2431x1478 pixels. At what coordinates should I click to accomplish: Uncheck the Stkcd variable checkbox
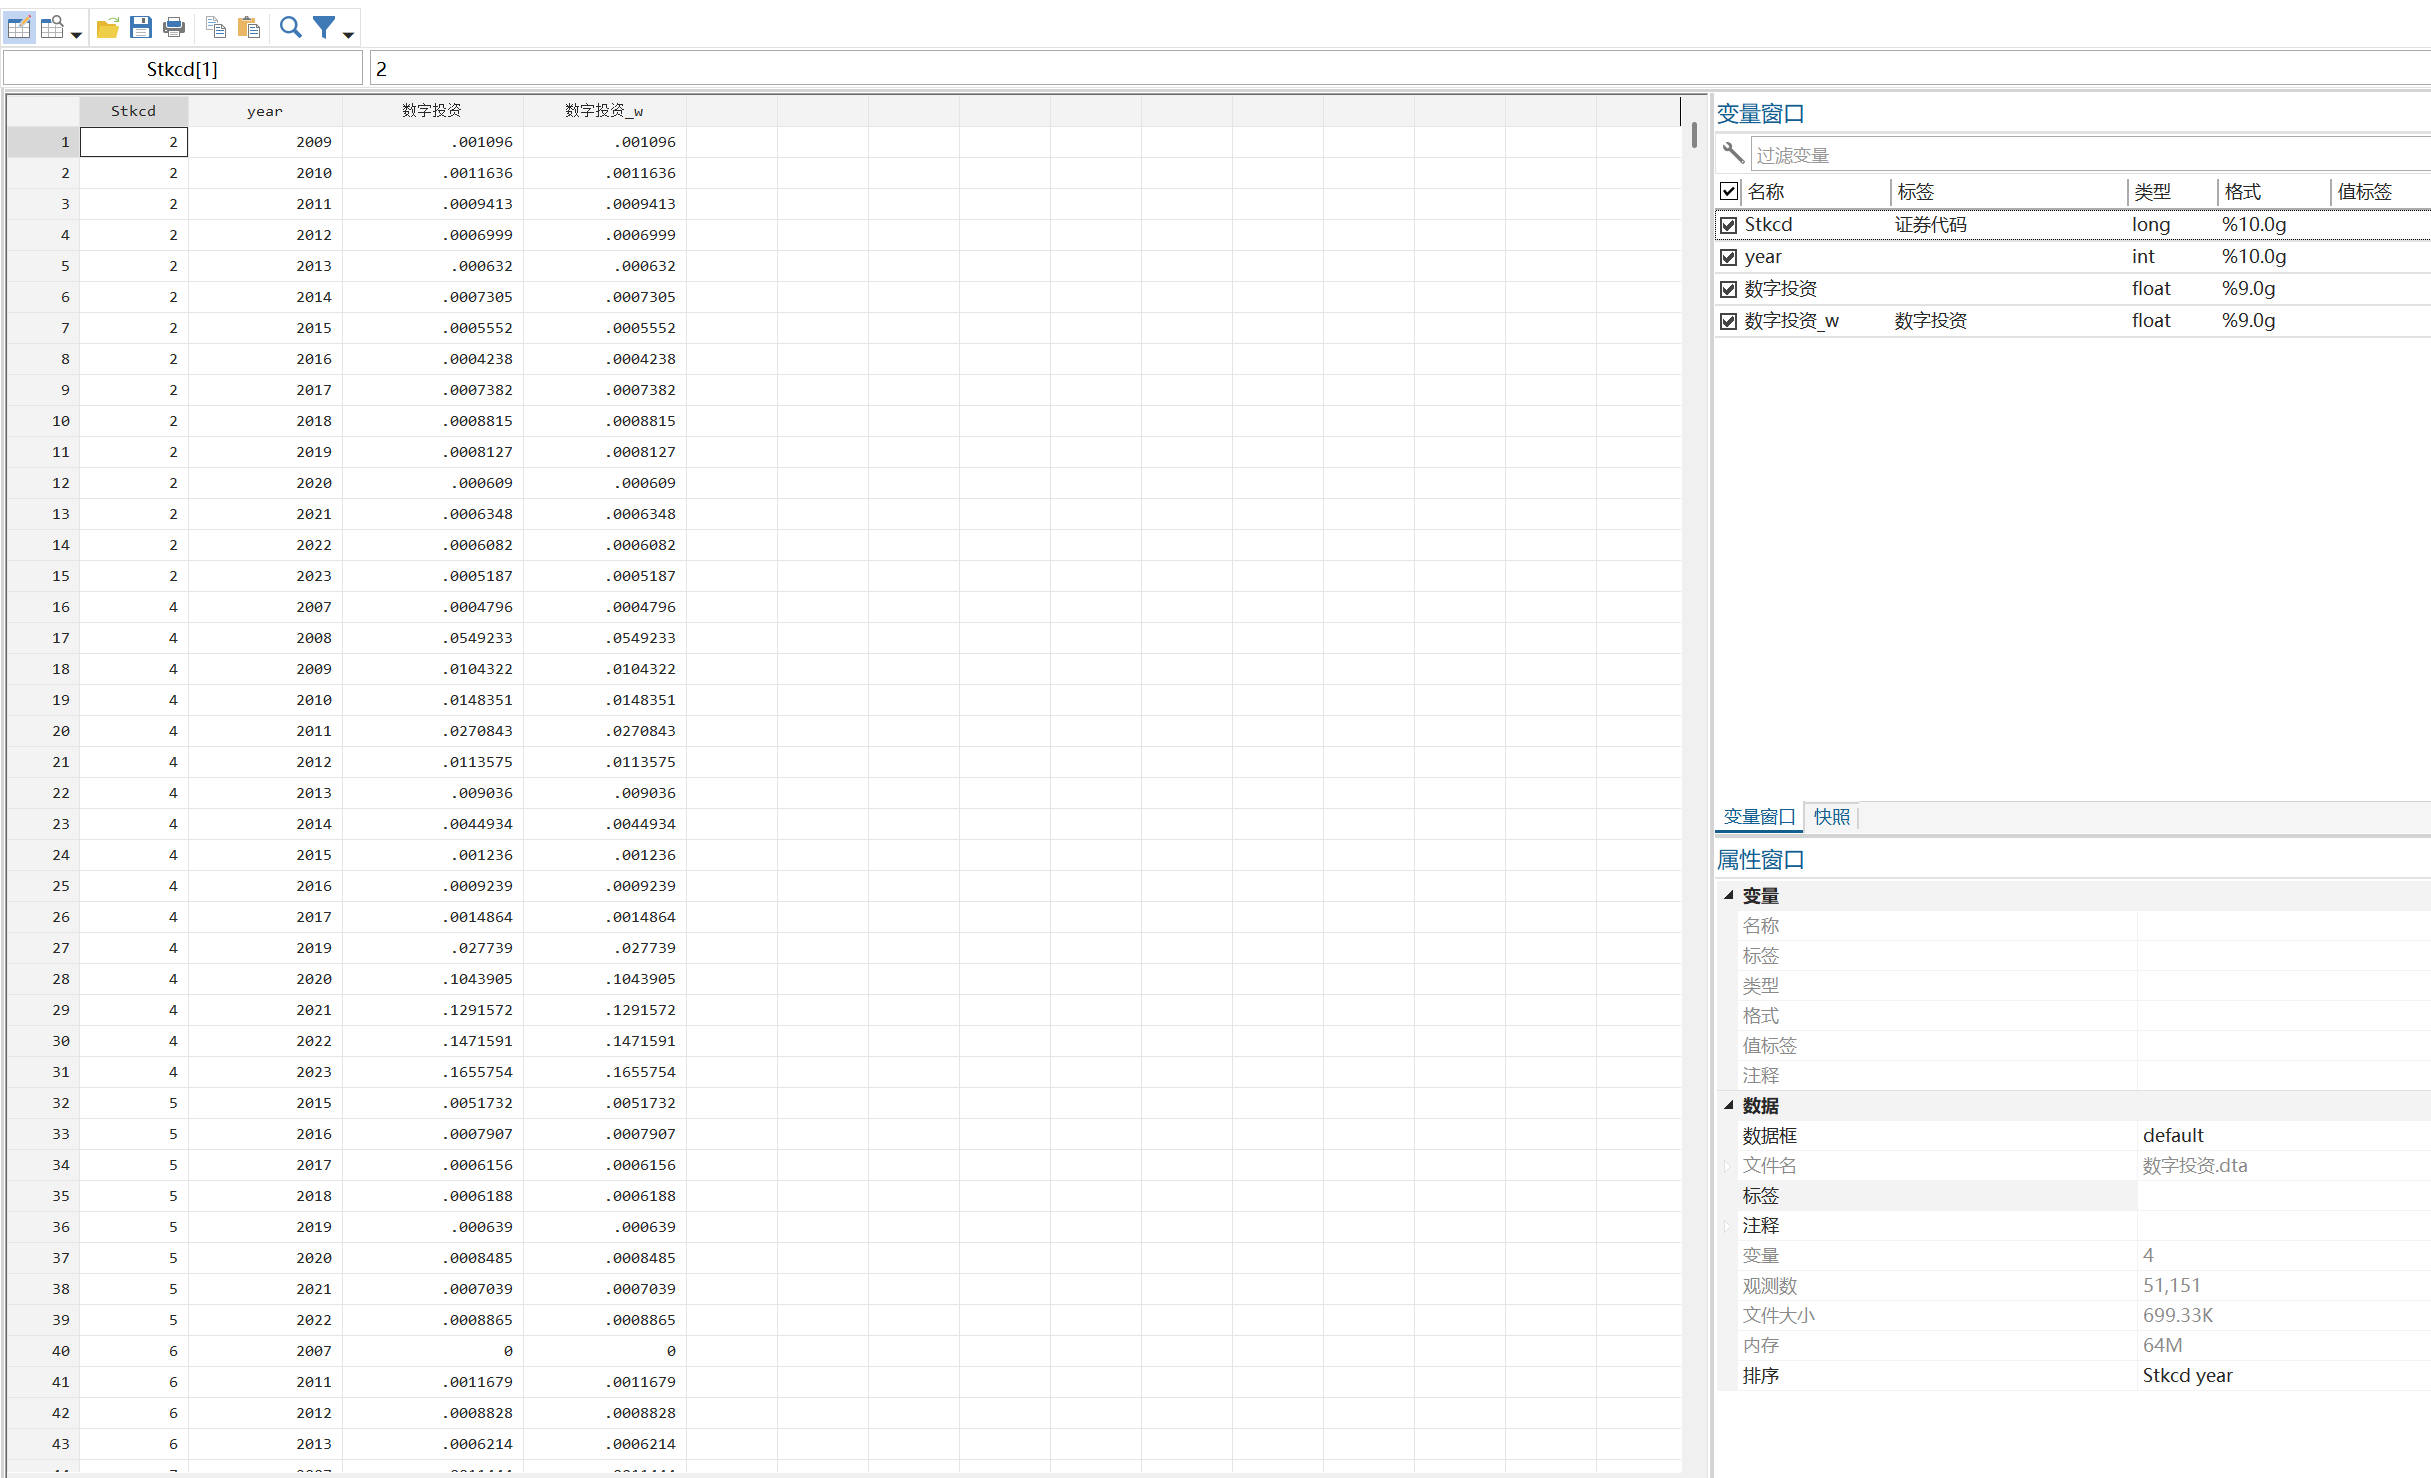(x=1728, y=225)
